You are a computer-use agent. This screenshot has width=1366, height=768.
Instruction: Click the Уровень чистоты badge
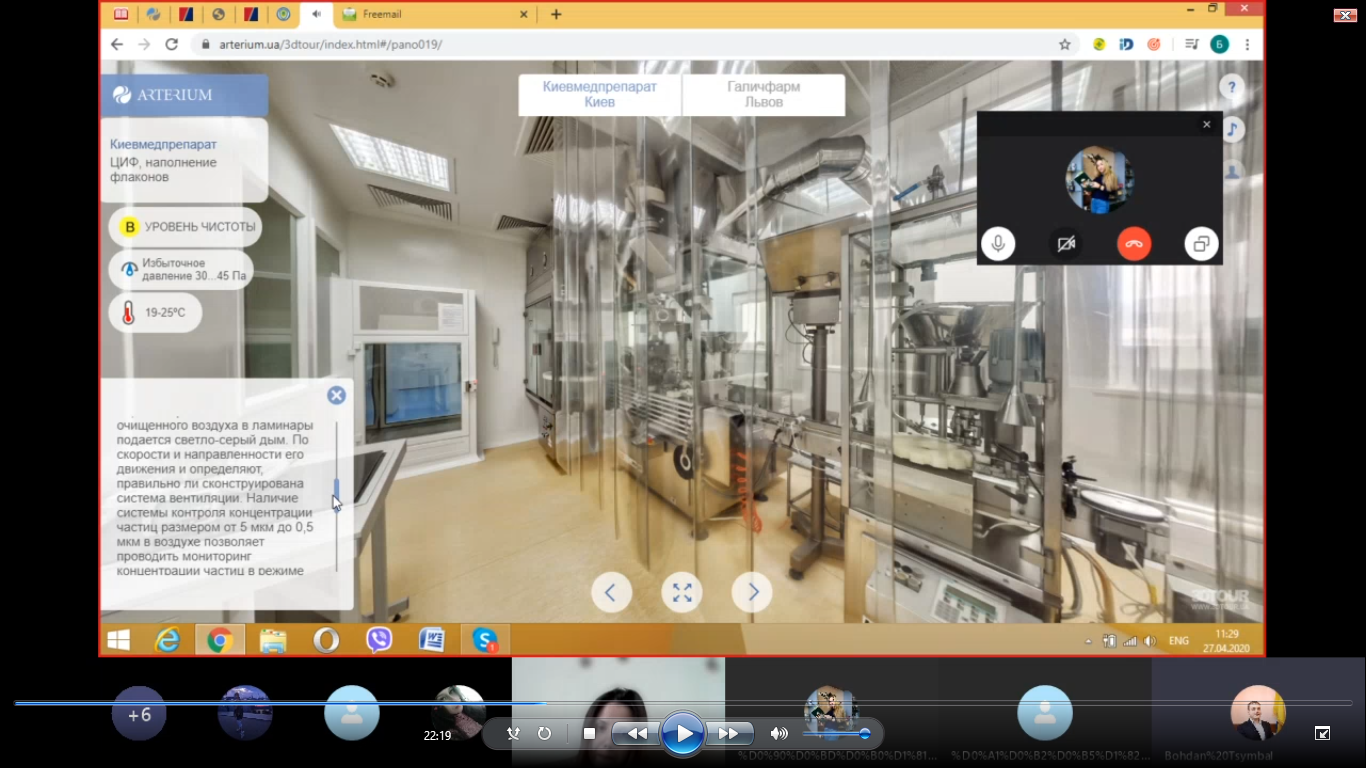pyautogui.click(x=186, y=227)
